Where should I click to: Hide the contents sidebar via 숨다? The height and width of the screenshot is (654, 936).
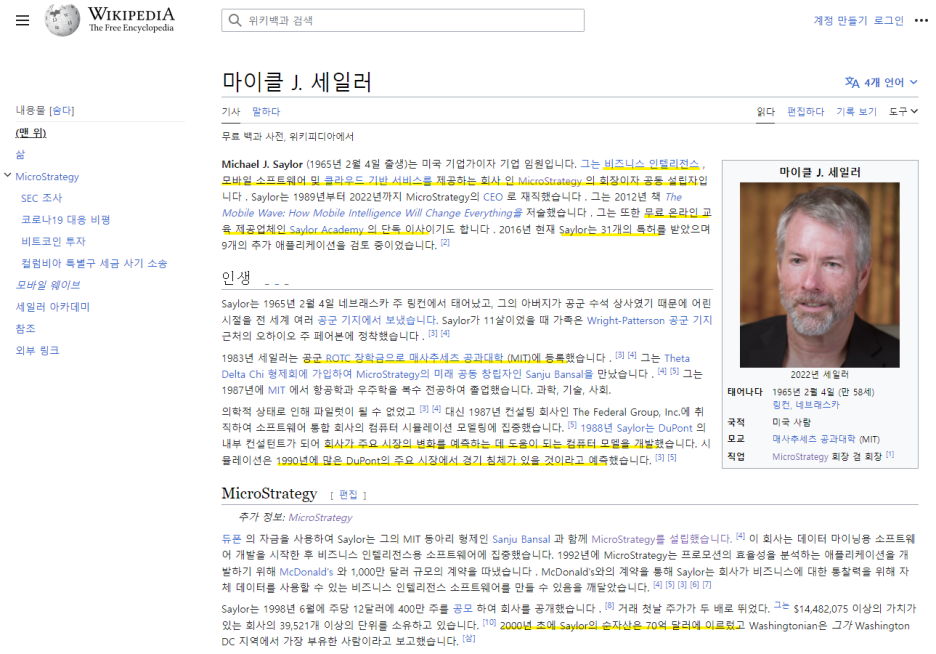click(62, 110)
